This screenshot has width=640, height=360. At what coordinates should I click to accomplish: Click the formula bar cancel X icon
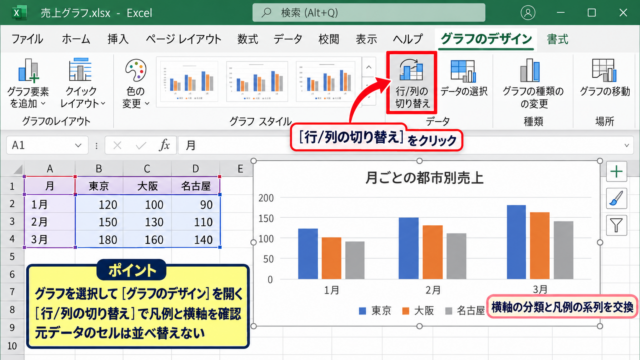point(117,145)
